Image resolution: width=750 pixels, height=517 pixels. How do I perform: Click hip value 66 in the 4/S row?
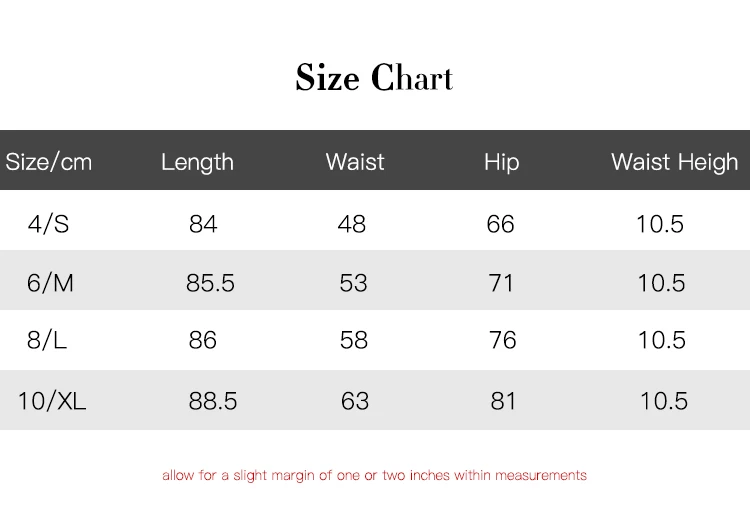point(500,224)
